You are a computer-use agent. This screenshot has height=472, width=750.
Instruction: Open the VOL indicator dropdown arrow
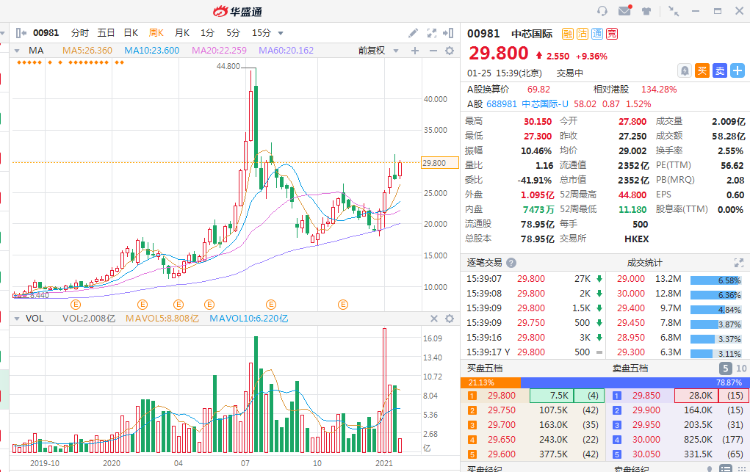17,319
